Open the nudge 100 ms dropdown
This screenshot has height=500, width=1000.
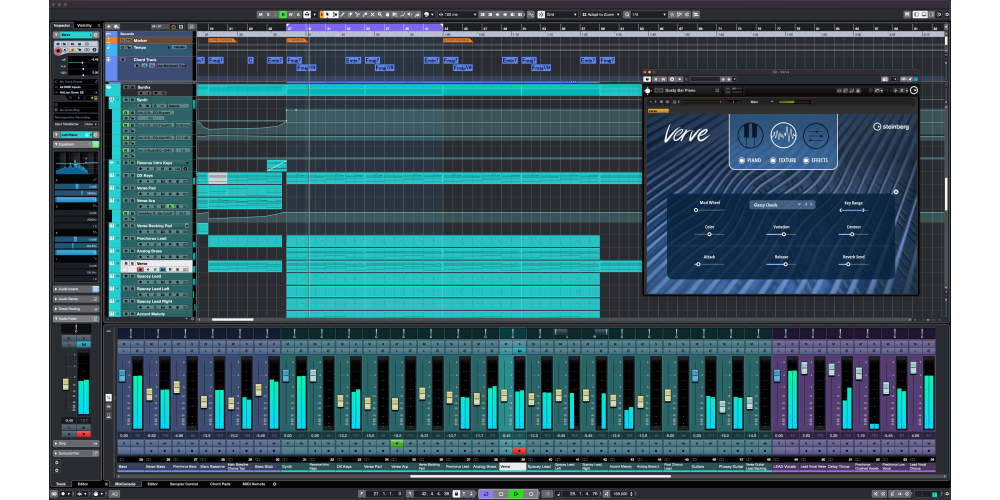pyautogui.click(x=460, y=14)
